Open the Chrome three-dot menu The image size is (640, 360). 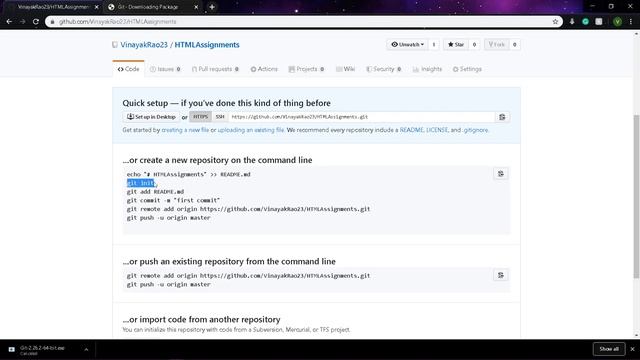pyautogui.click(x=631, y=22)
